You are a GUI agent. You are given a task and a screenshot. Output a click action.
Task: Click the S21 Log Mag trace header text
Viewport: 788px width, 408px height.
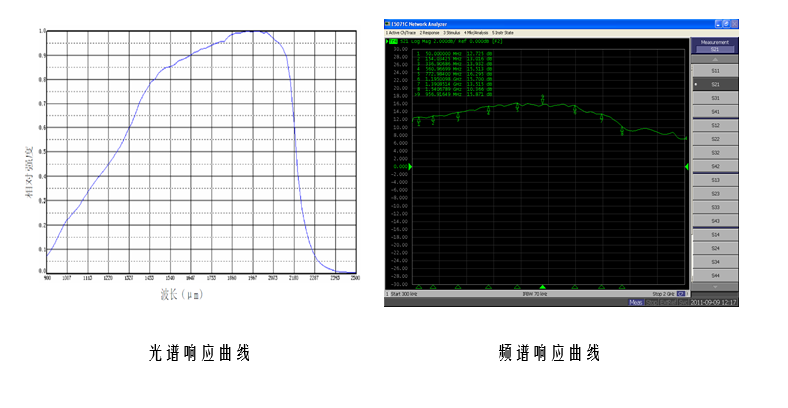point(451,41)
